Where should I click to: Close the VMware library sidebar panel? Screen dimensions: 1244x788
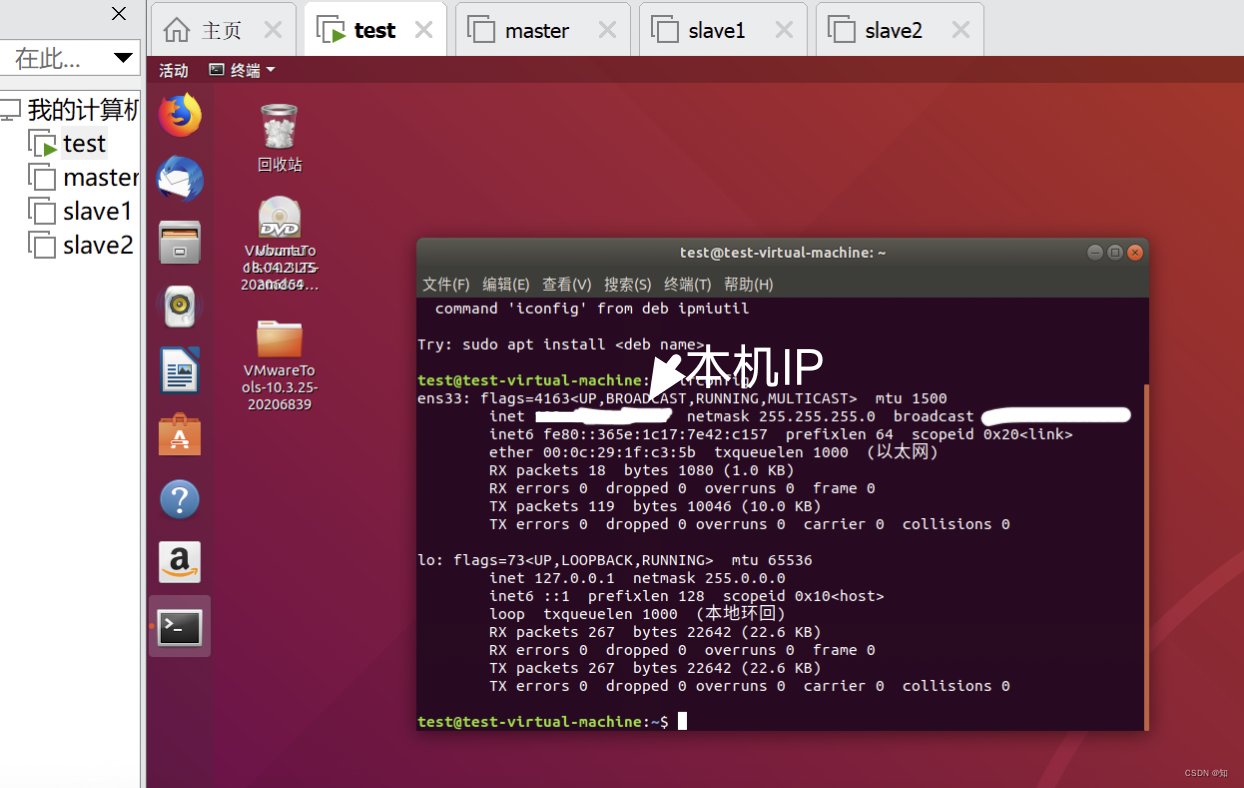pyautogui.click(x=119, y=14)
